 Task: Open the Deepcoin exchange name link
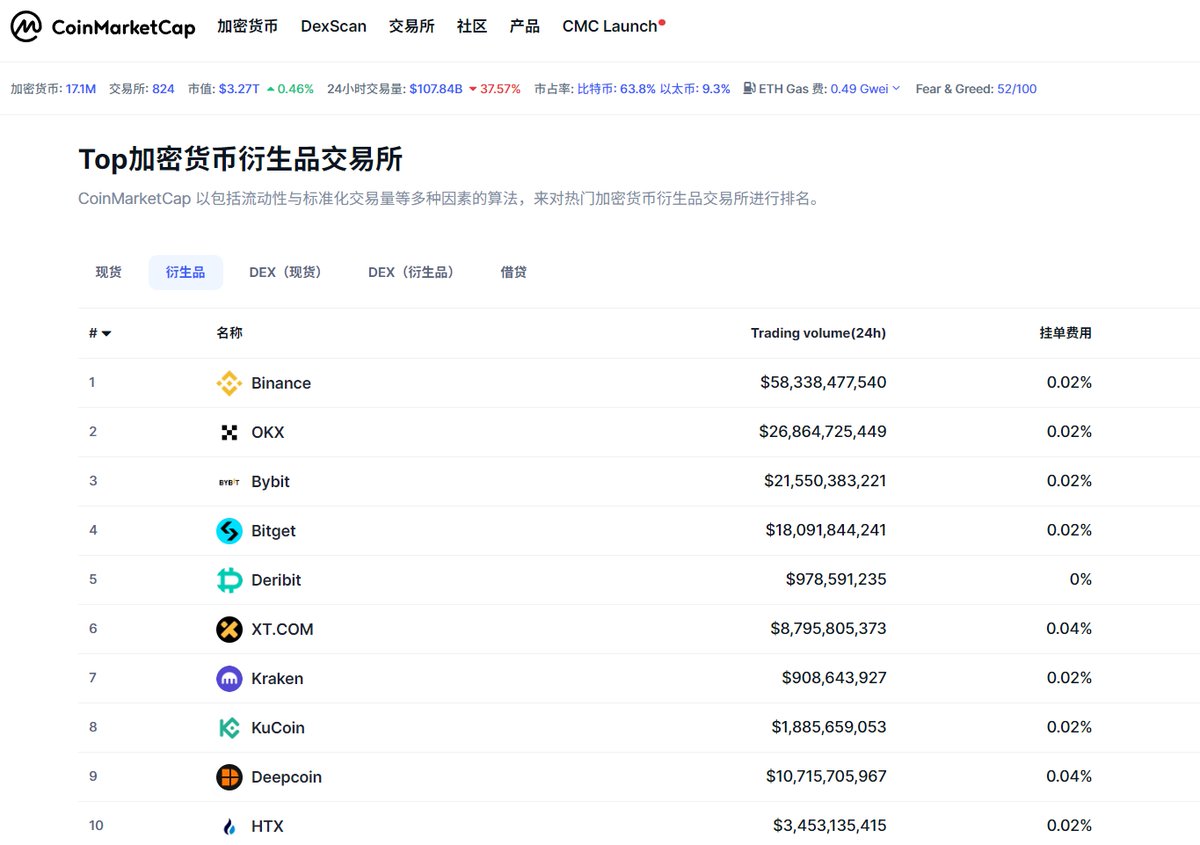tap(287, 777)
